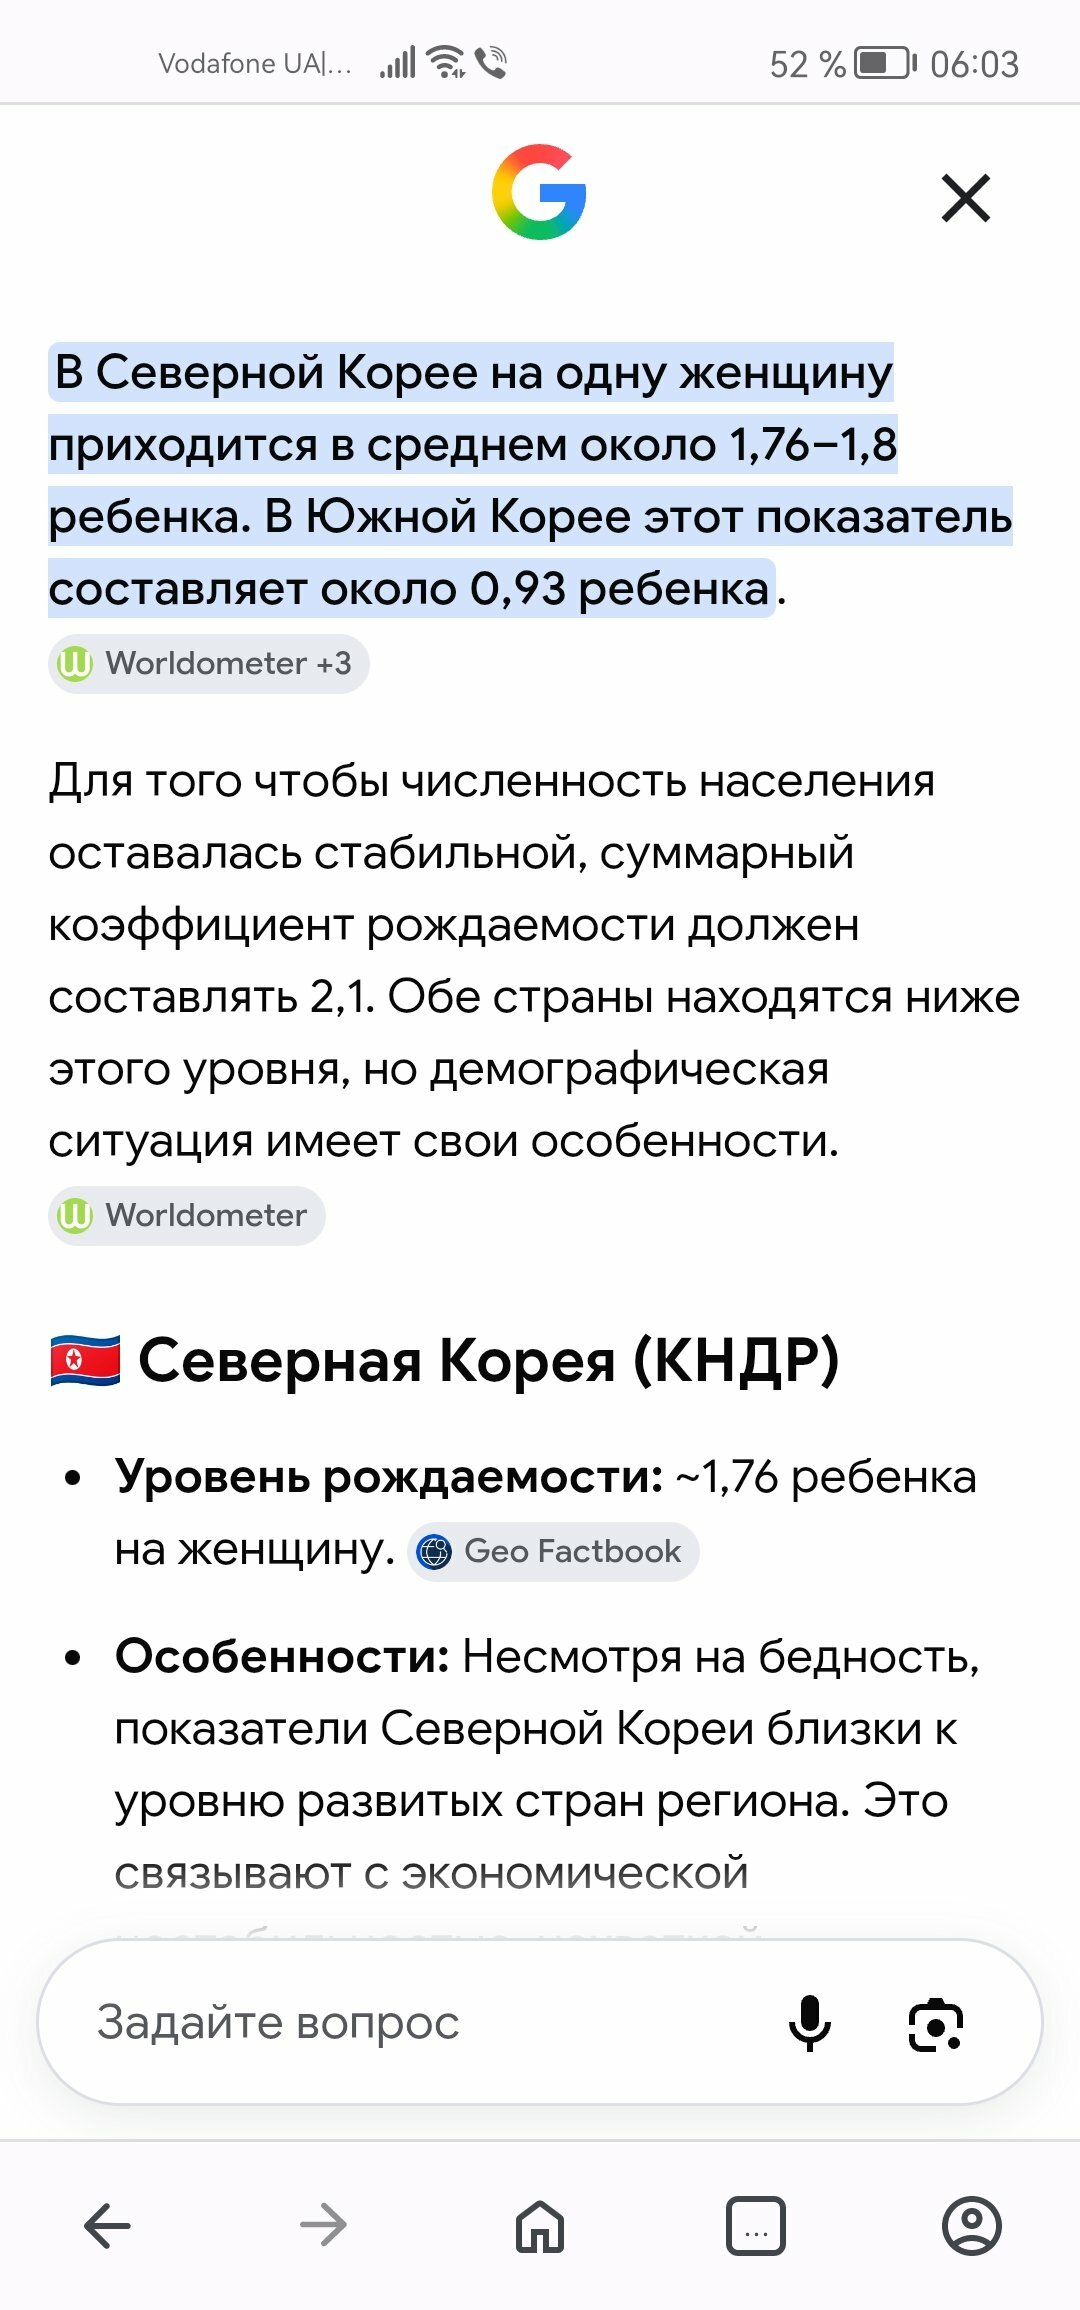Go forward with the browser forward arrow
This screenshot has width=1080, height=2310.
(x=323, y=2225)
